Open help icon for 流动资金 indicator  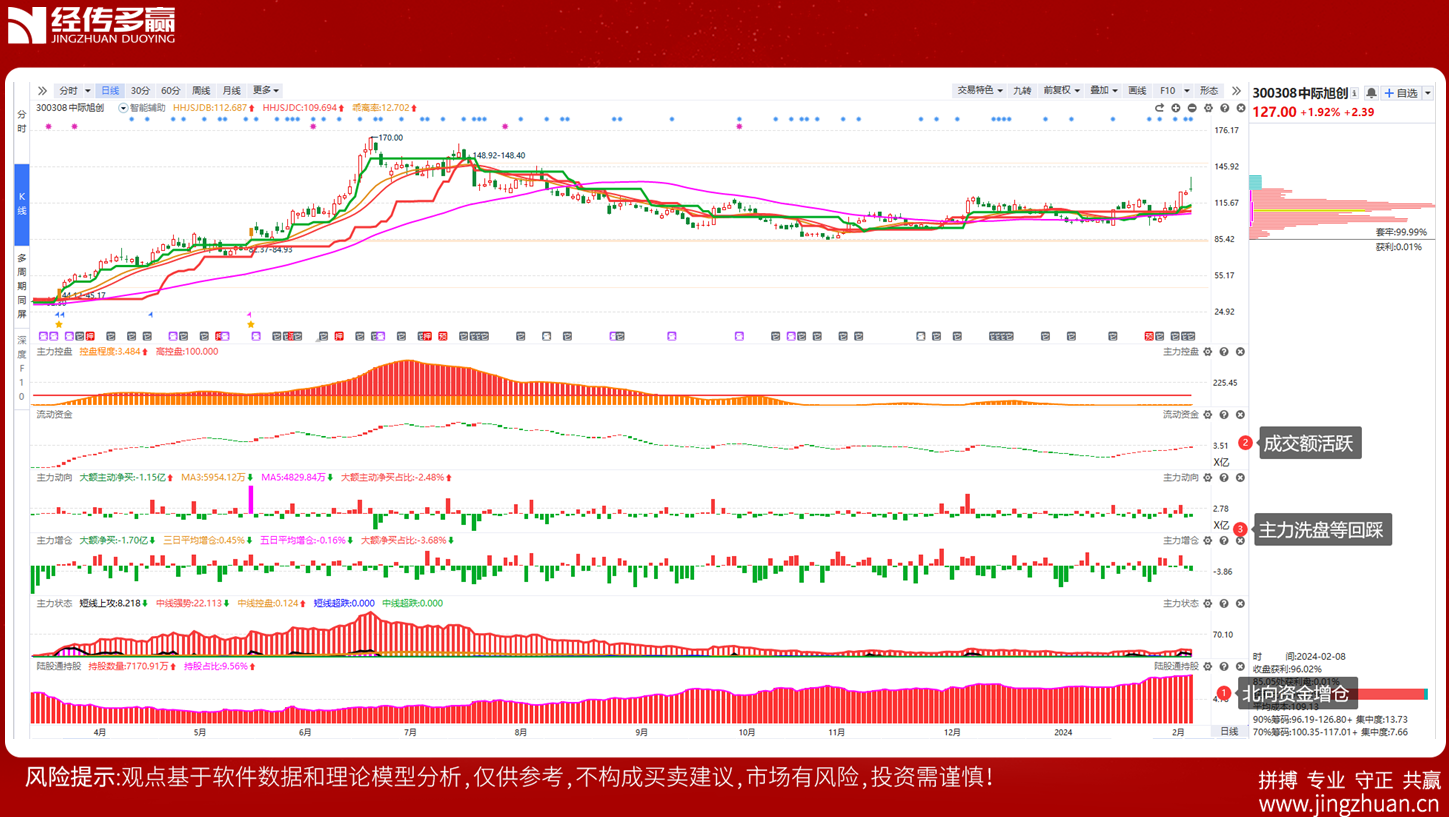[1224, 415]
